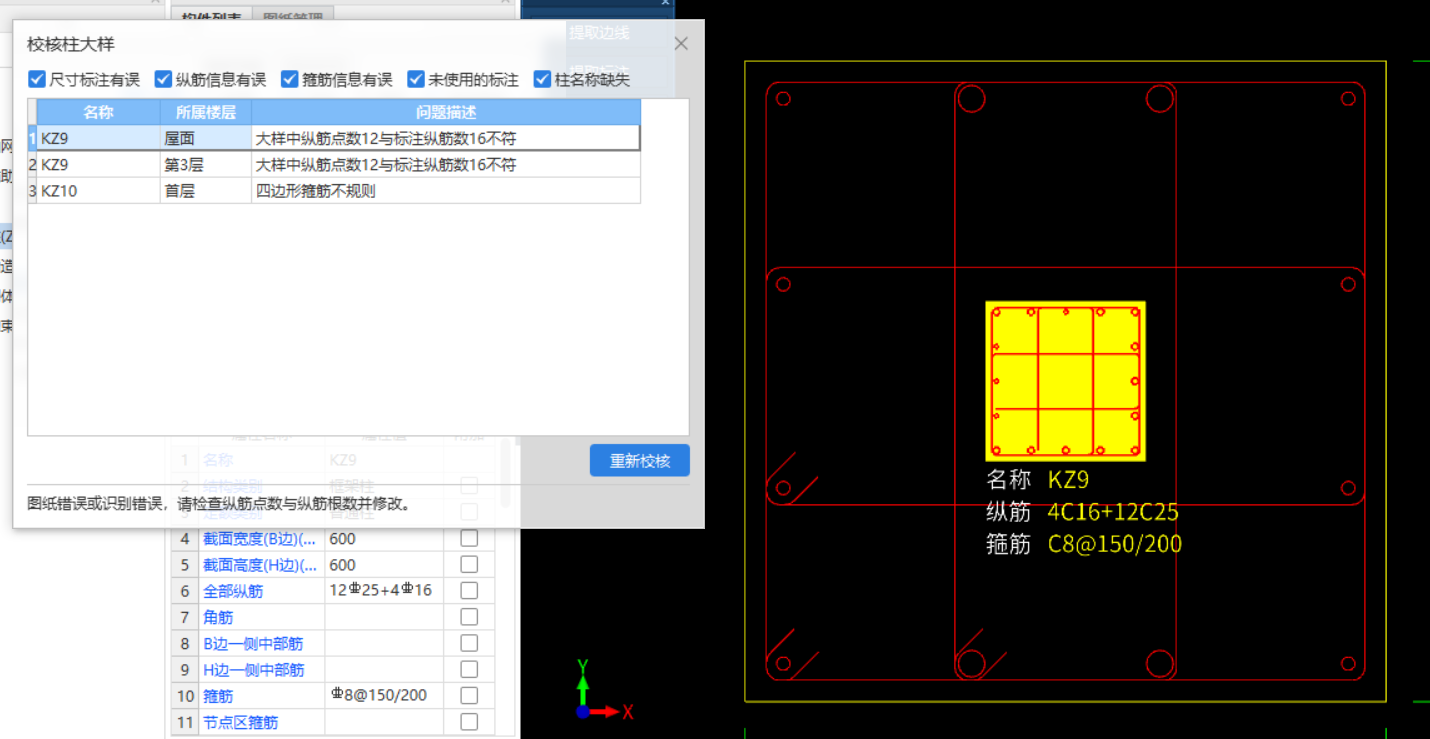Click the 4C16+12C25 rebar annotation
Image resolution: width=1430 pixels, height=739 pixels.
[1113, 512]
